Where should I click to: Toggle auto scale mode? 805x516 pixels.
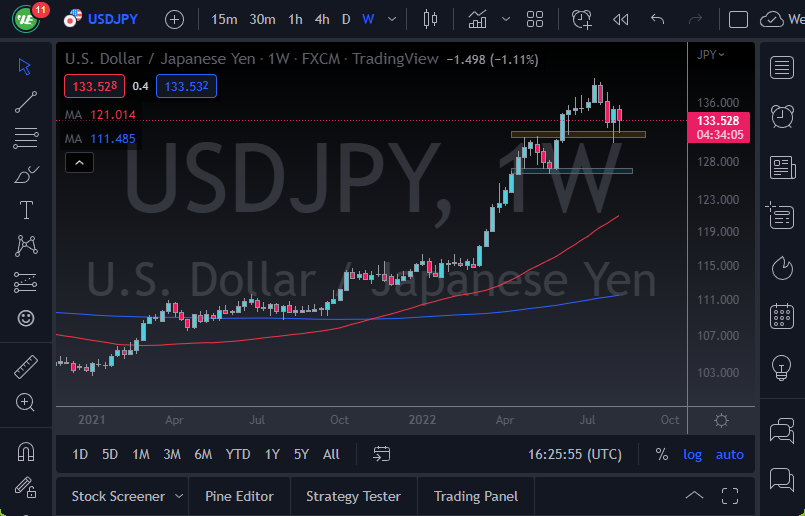click(x=730, y=454)
